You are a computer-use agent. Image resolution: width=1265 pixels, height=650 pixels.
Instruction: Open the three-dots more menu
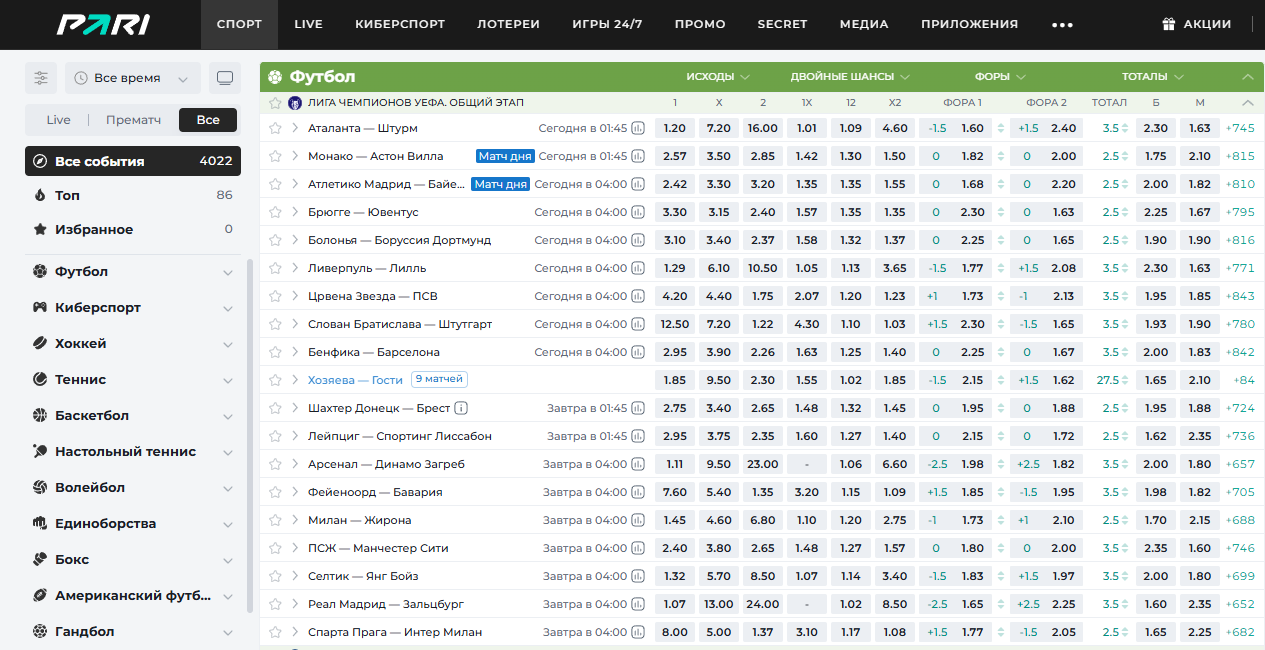[x=1062, y=25]
